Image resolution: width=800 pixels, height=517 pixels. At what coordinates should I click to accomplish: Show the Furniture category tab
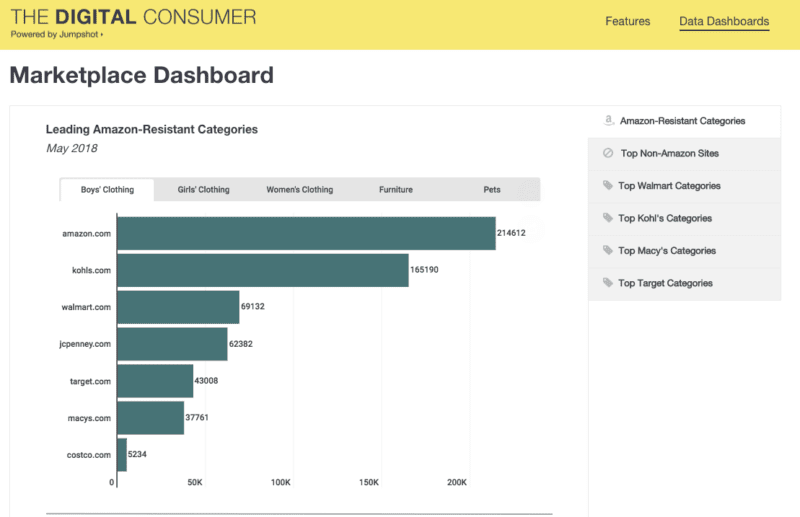point(395,189)
